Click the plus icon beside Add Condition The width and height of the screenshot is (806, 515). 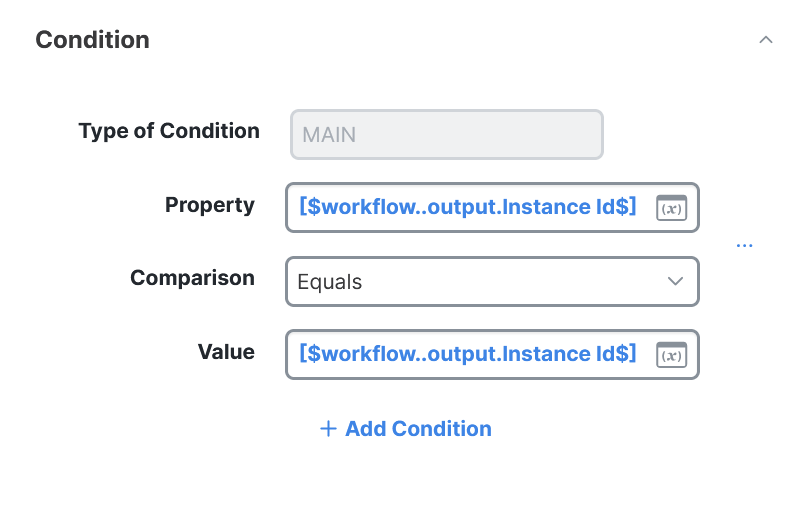point(327,429)
